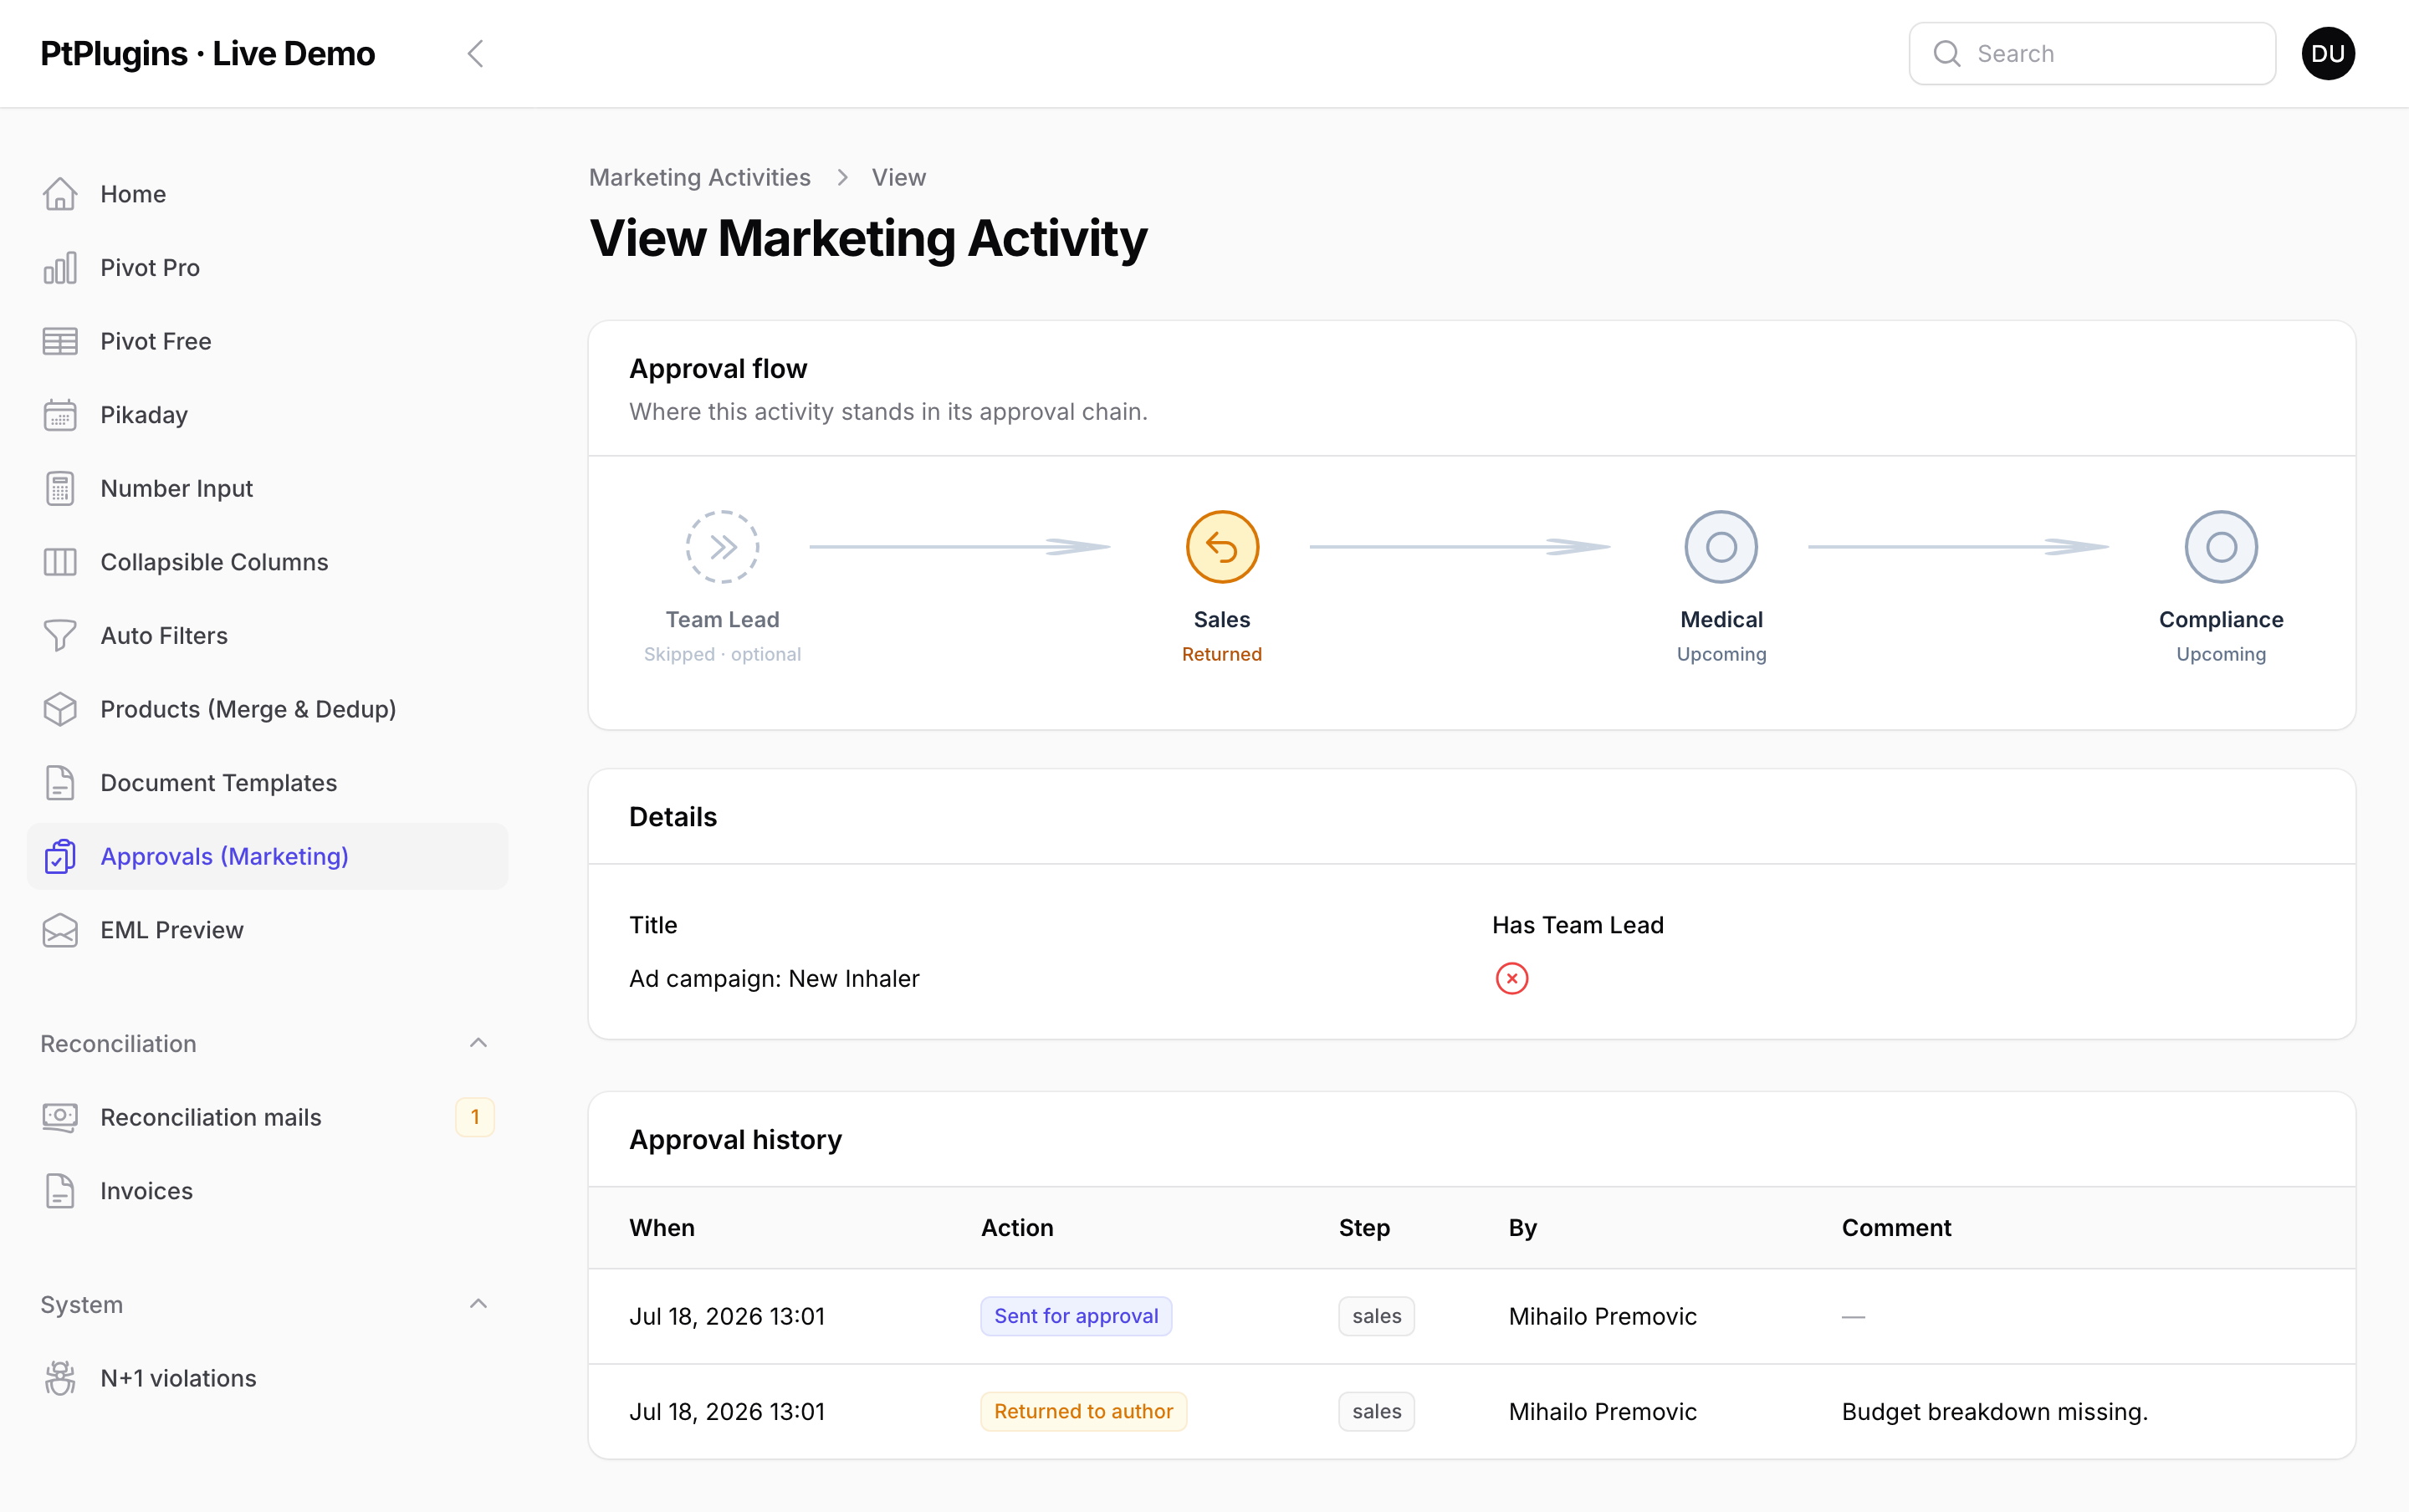Click 'Skipped · optional' under Team Lead
The image size is (2409, 1512).
(x=722, y=654)
